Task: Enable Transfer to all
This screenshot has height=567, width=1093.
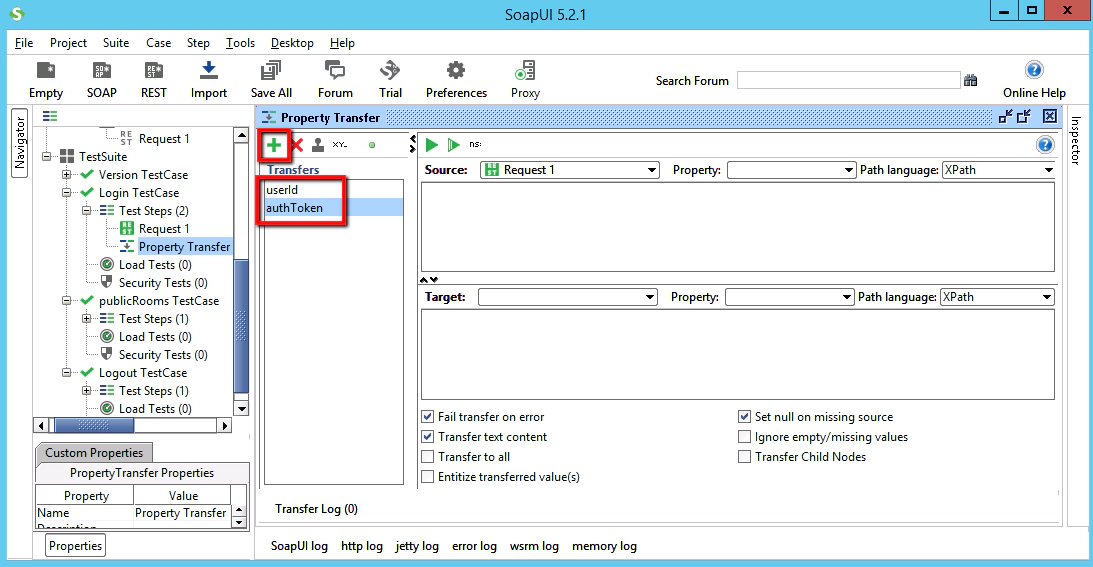Action: [428, 457]
